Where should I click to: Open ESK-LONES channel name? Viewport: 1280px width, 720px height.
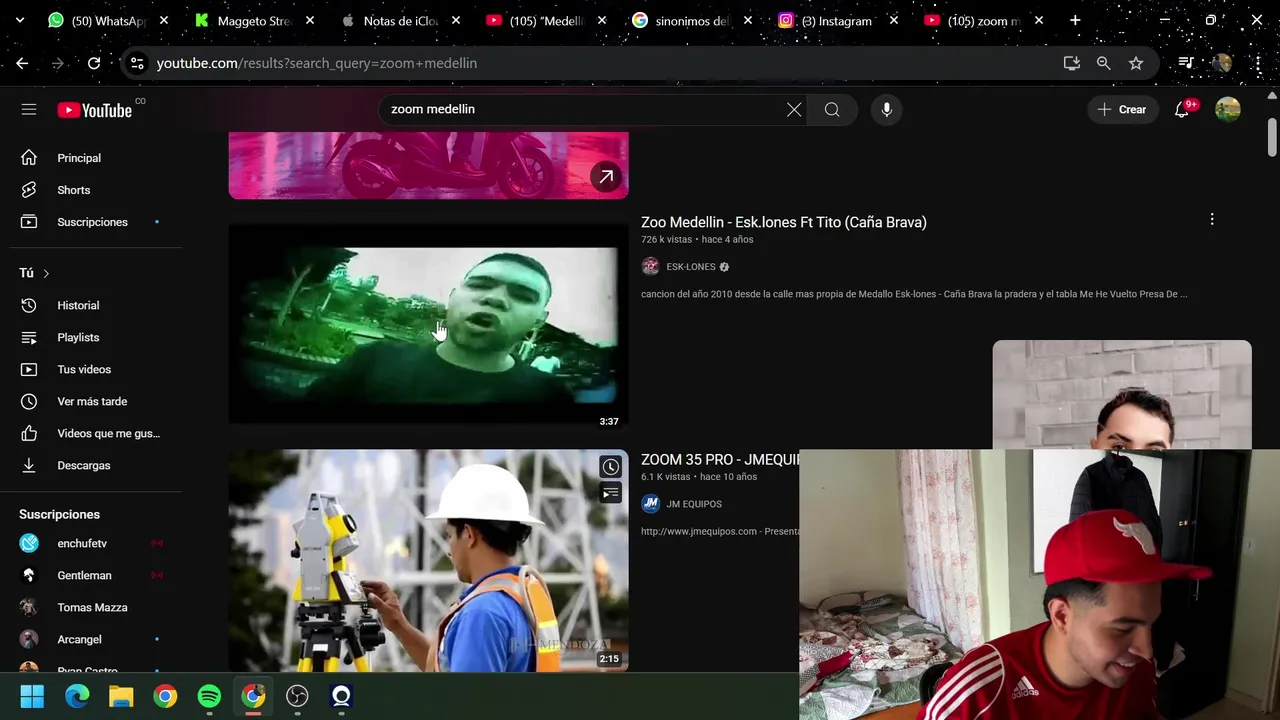(x=691, y=267)
